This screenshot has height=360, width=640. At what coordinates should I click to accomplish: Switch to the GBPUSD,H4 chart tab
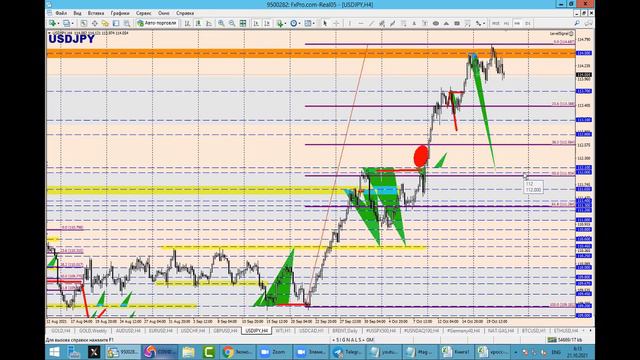pos(225,331)
